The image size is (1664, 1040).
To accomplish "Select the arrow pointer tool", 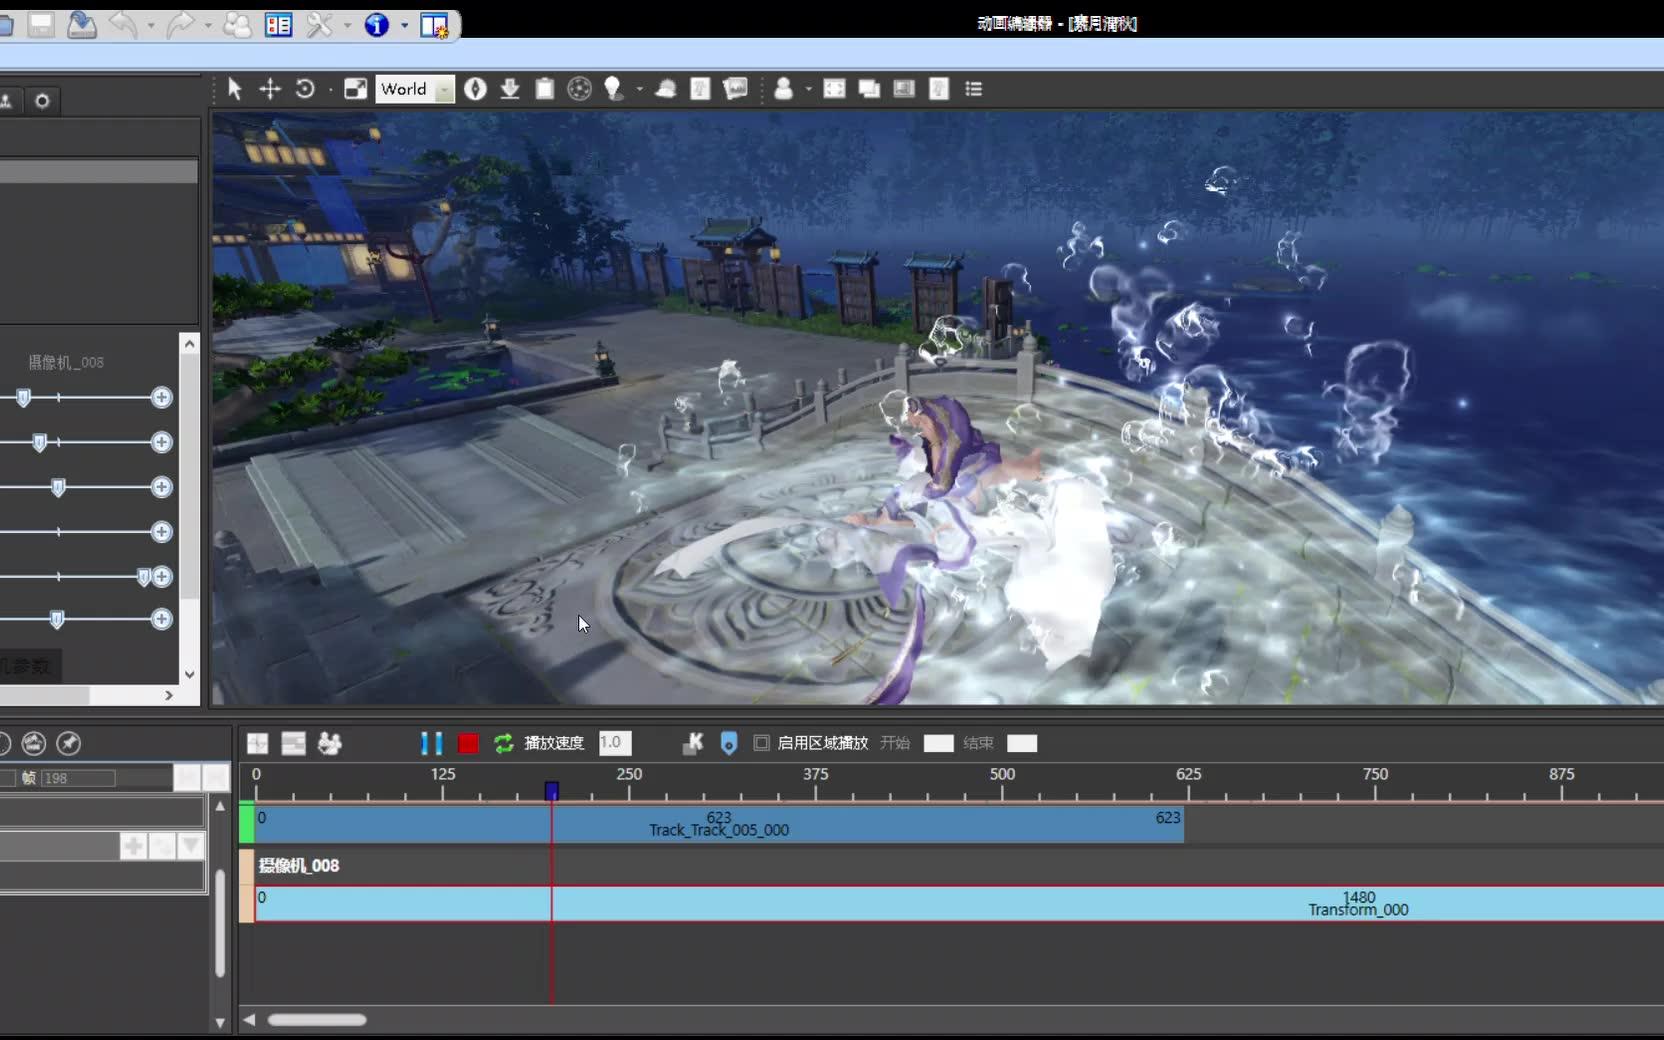I will click(234, 89).
